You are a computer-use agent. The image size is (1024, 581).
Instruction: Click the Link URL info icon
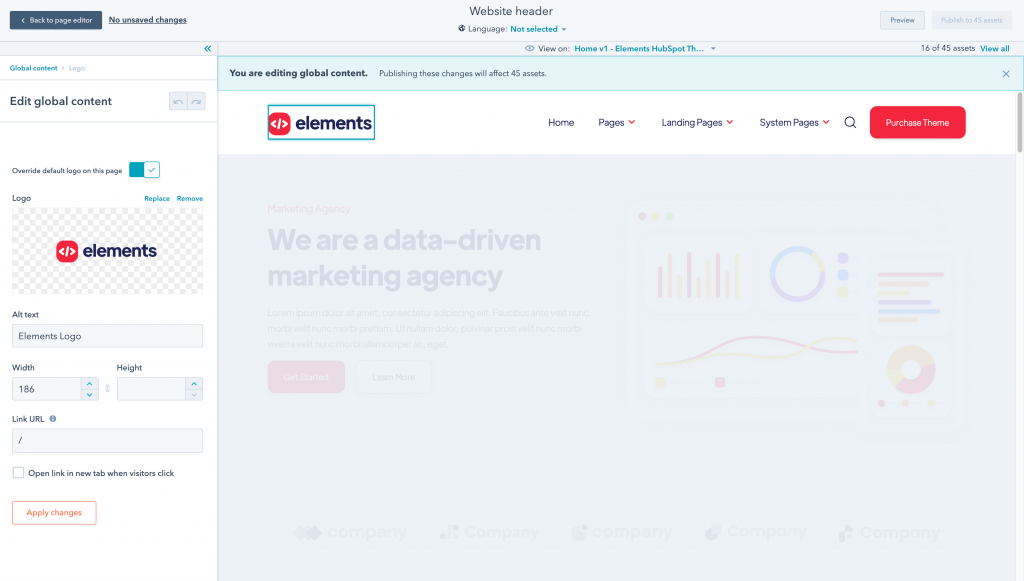pyautogui.click(x=53, y=419)
